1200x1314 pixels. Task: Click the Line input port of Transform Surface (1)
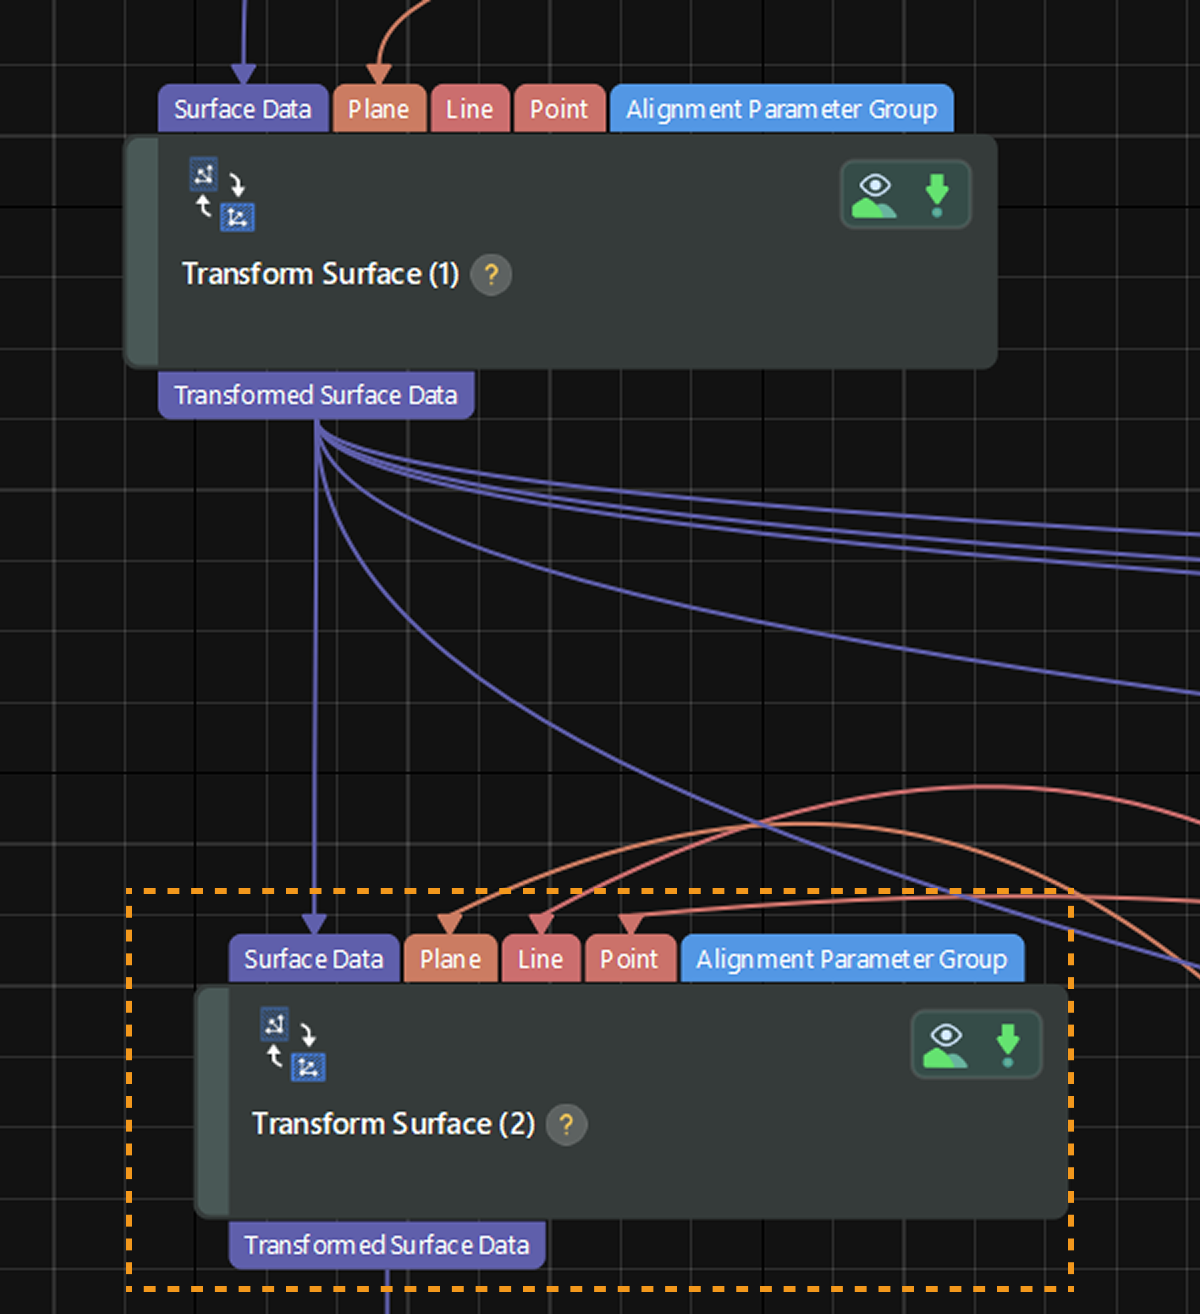coord(468,108)
